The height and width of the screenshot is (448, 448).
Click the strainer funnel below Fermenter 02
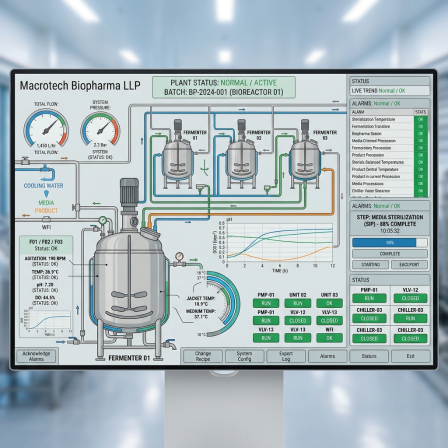(x=267, y=189)
